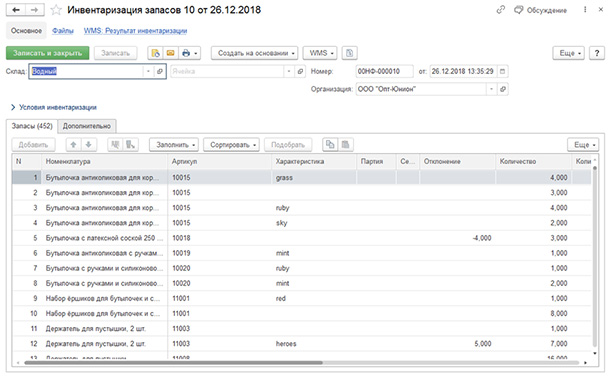Click the Записать и закрыть button
Viewport: 608px width, 376px height.
point(47,53)
